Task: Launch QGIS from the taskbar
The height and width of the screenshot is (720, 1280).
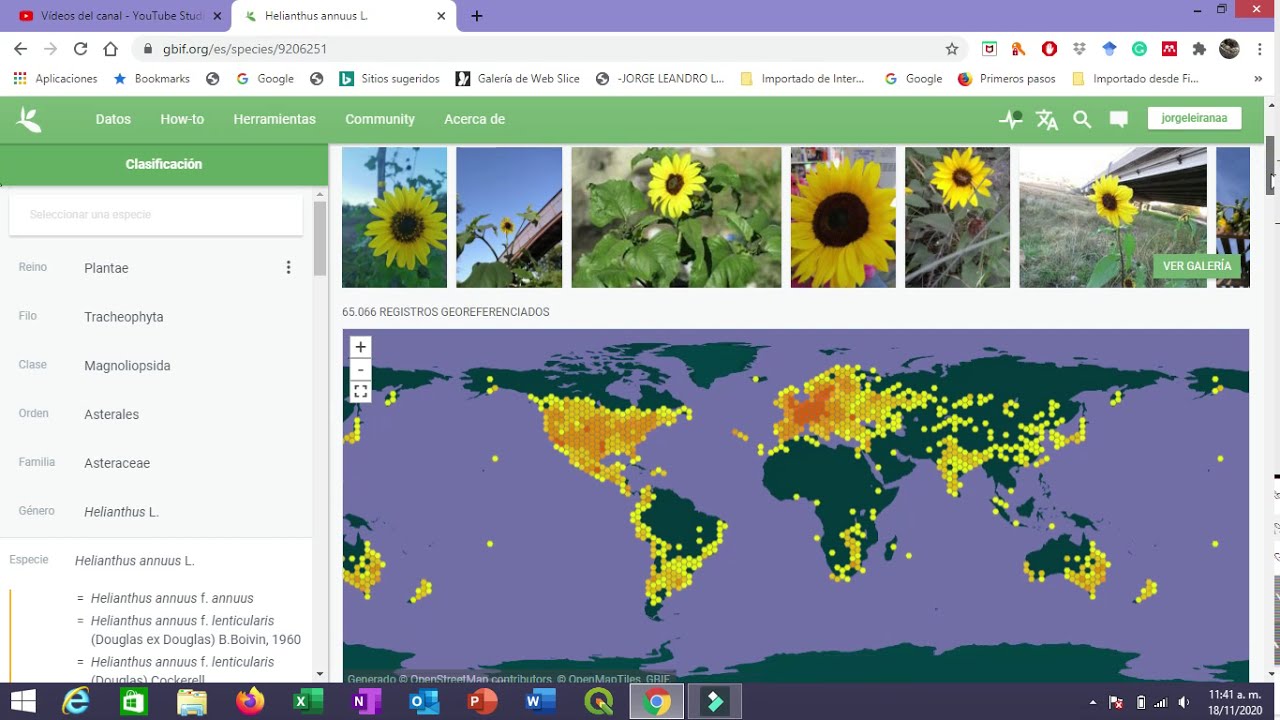Action: coord(599,702)
